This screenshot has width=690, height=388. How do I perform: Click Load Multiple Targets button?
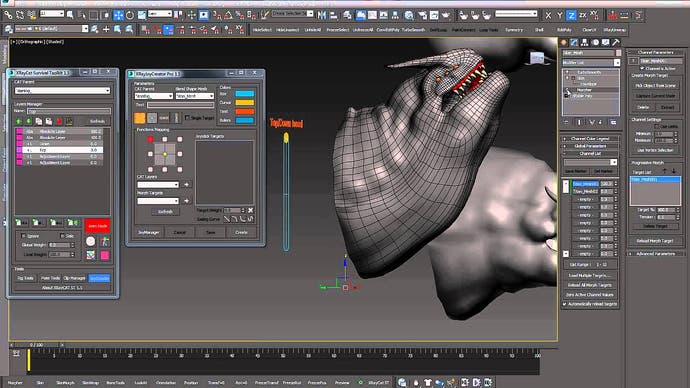[x=590, y=275]
